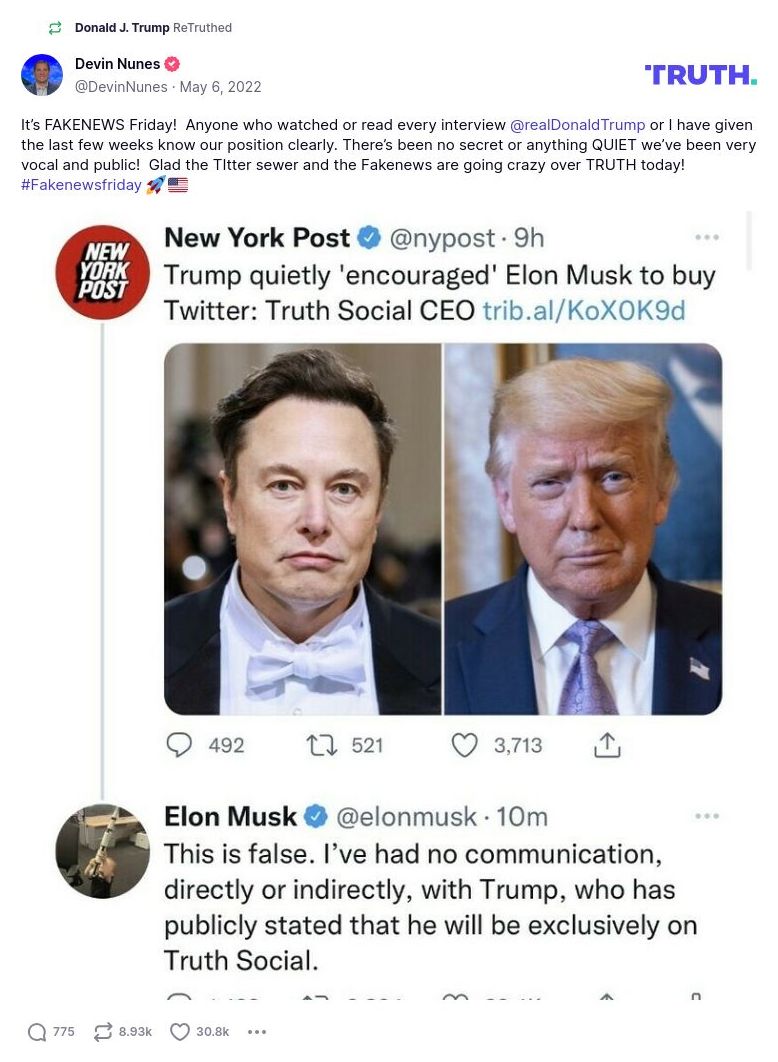Viewport: 778px width, 1062px height.
Task: Click the #Fakenewsfriday hashtag
Action: [x=80, y=184]
